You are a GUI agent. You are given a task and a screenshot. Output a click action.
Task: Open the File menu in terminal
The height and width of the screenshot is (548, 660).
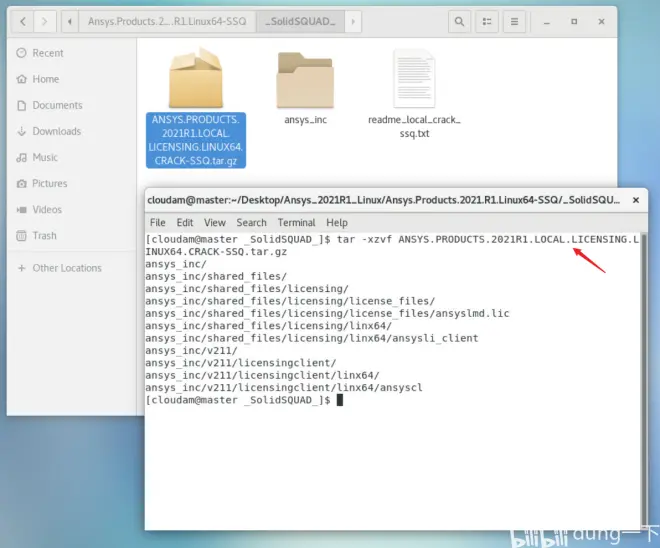[157, 223]
